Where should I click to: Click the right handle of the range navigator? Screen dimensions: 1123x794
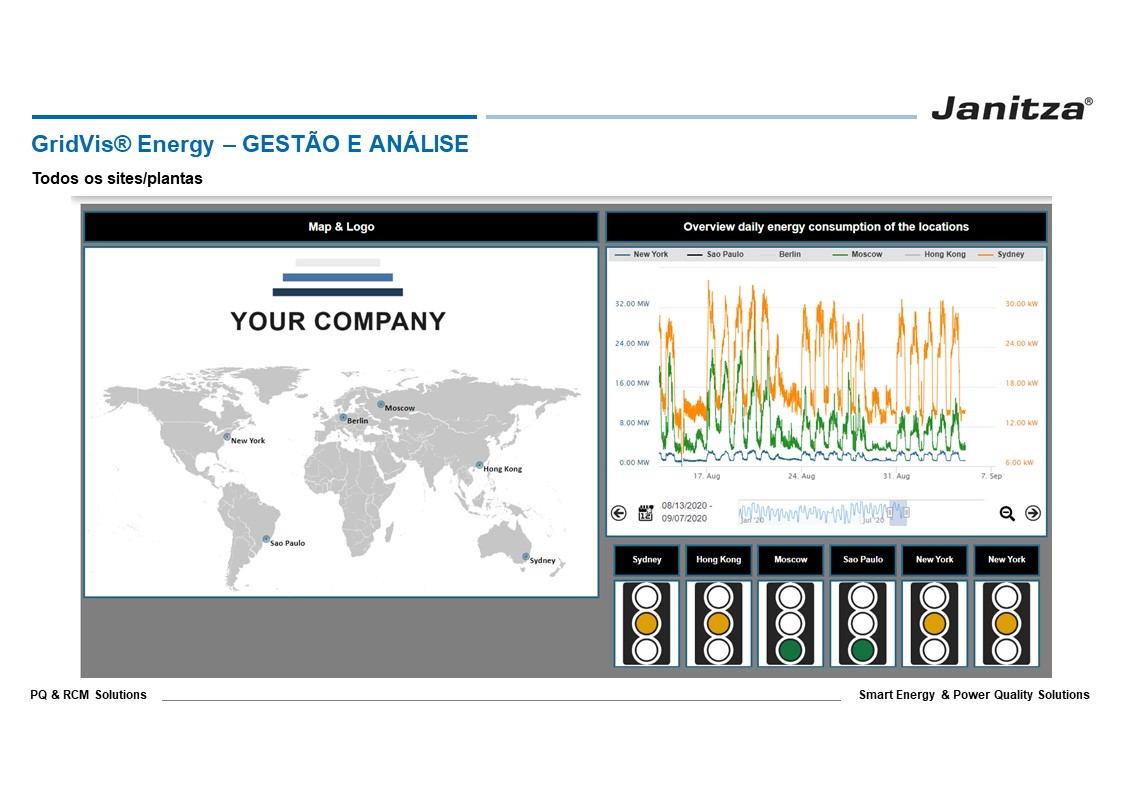(906, 513)
